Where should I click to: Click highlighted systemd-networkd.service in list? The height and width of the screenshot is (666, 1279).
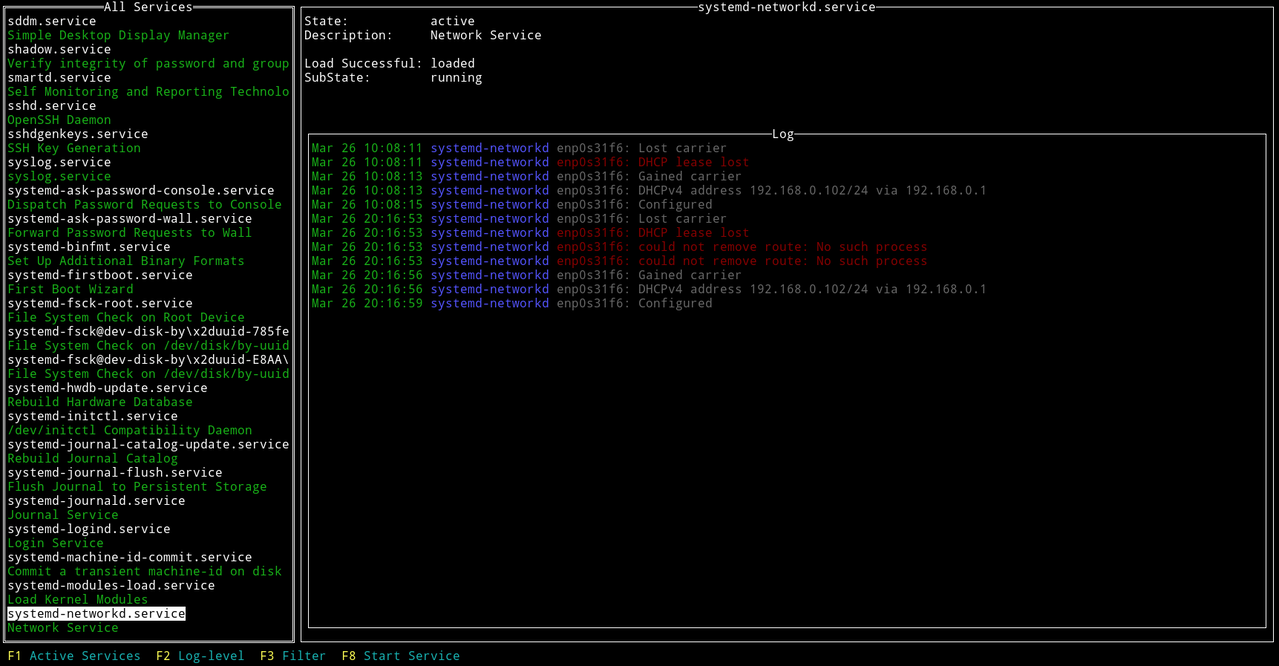coord(96,613)
